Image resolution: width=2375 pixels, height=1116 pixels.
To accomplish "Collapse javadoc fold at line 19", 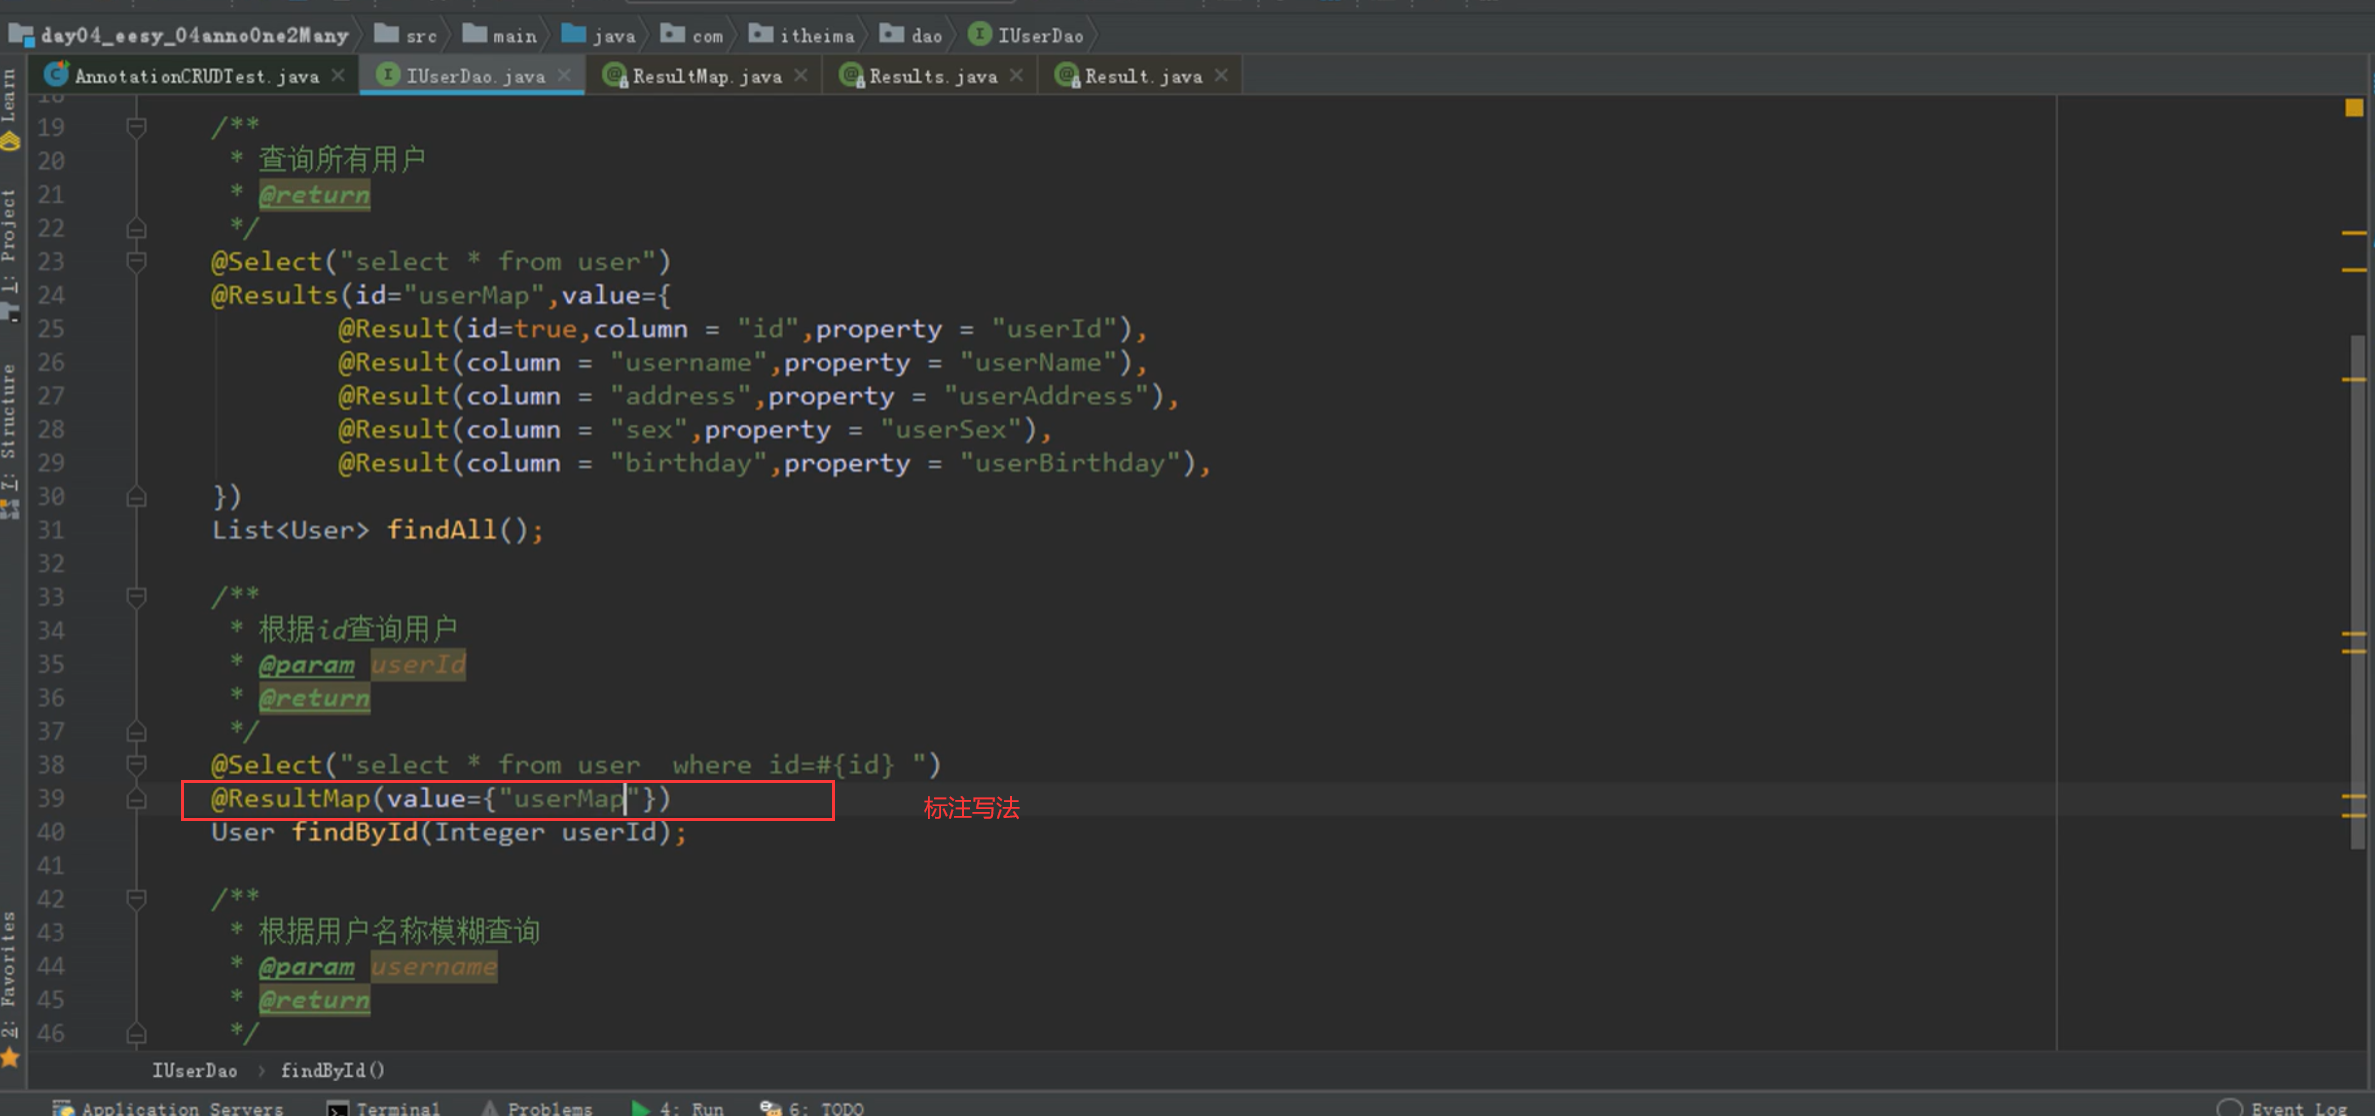I will [137, 127].
